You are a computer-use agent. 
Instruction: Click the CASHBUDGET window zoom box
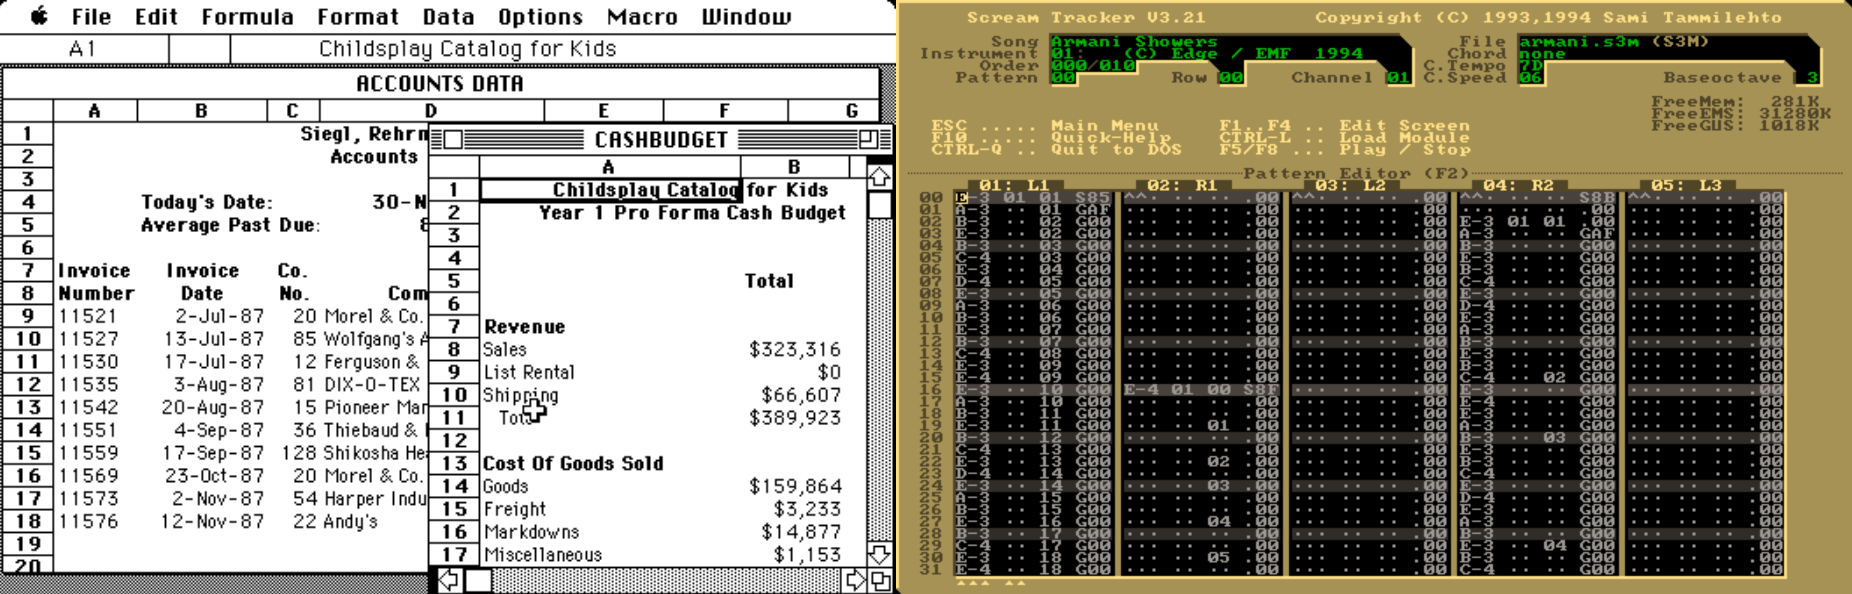click(x=868, y=139)
